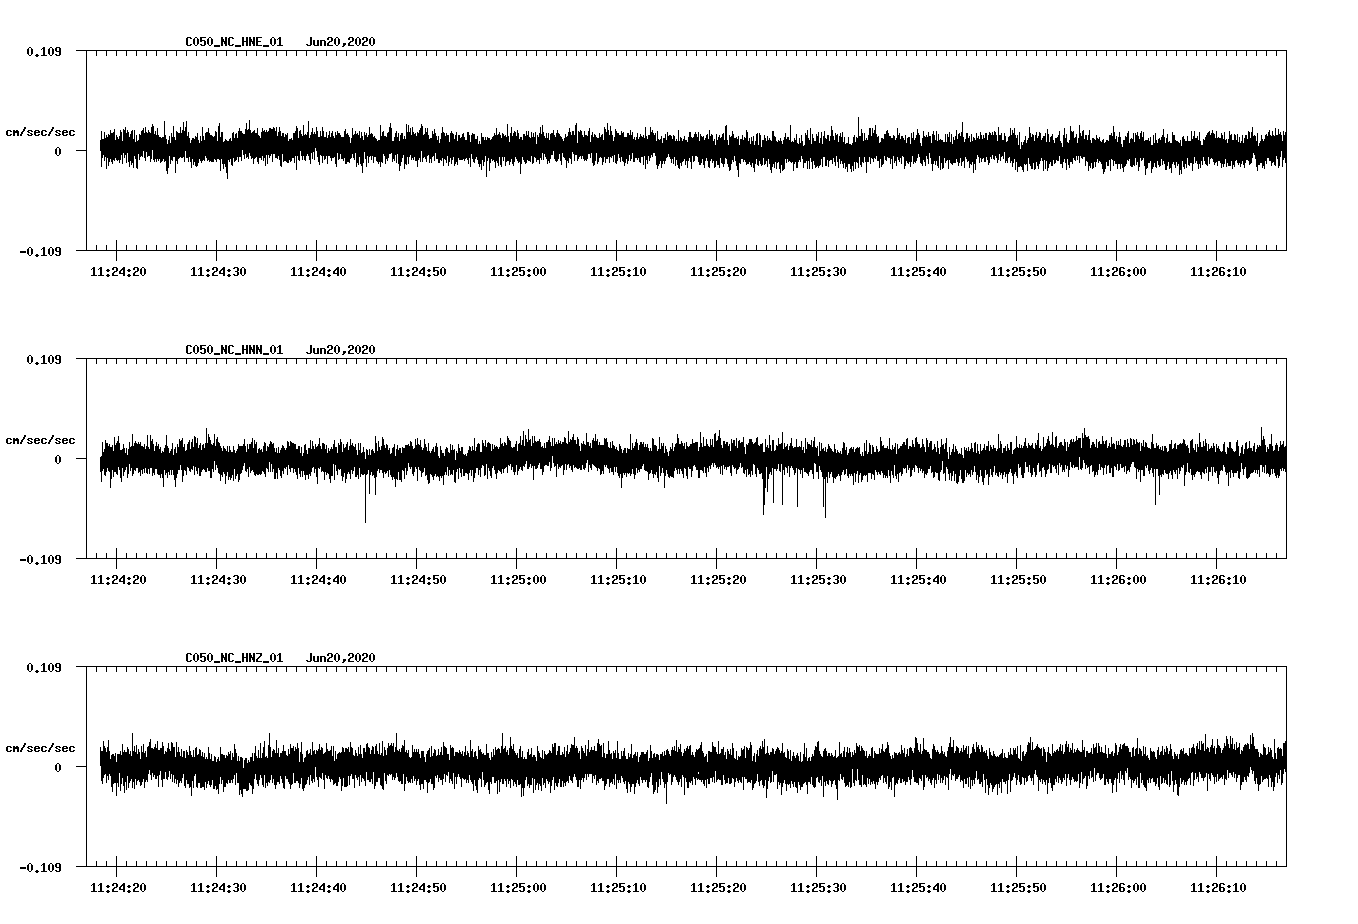
Task: Click 11:25:20 time label under HNZ plot
Action: [718, 888]
